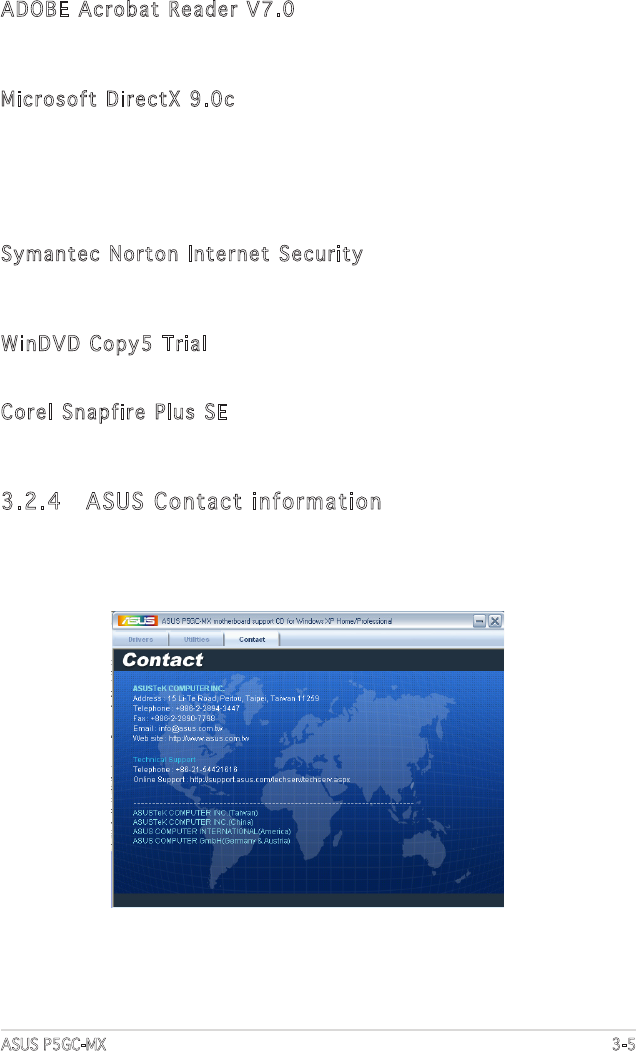Click the 'WinDVD Copy5 Trial' heading
Image resolution: width=636 pixels, height=1051 pixels.
click(103, 344)
